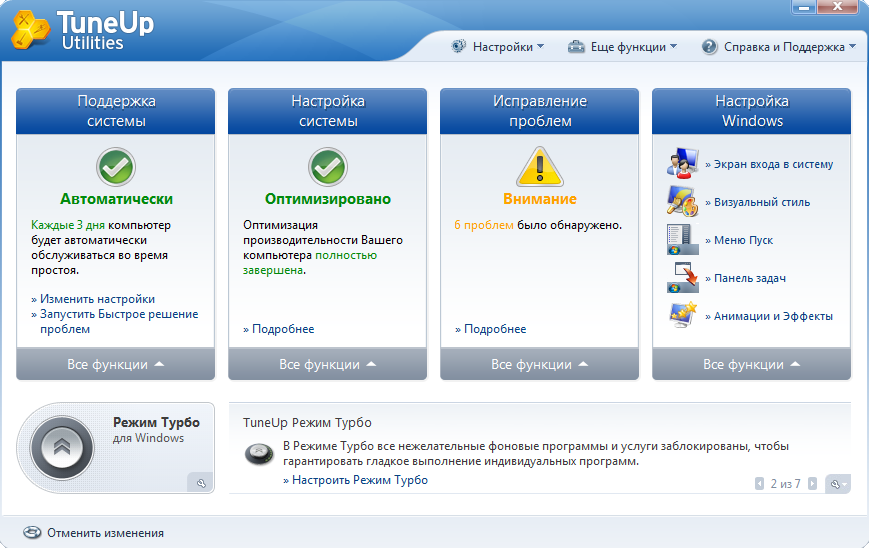This screenshot has height=548, width=869.
Task: Click green checkmark above Автоматически
Action: [116, 167]
